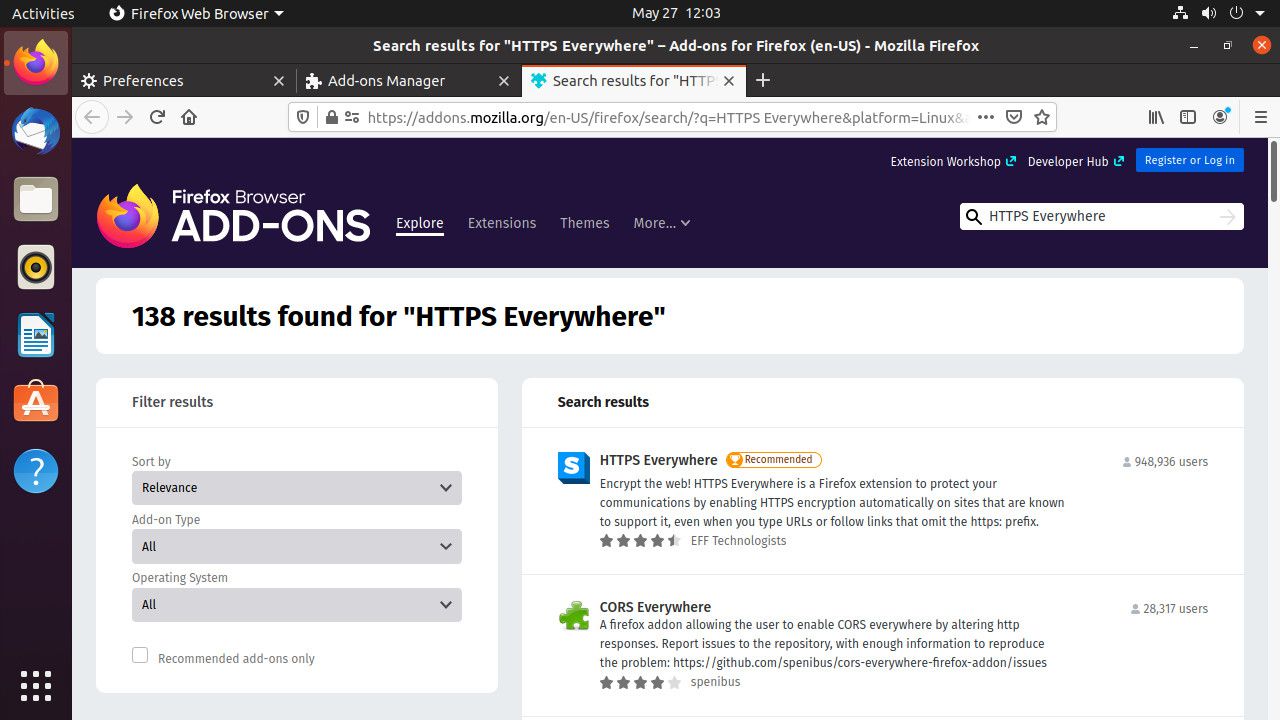Click the add-ons search field
The image size is (1280, 720).
[1100, 217]
